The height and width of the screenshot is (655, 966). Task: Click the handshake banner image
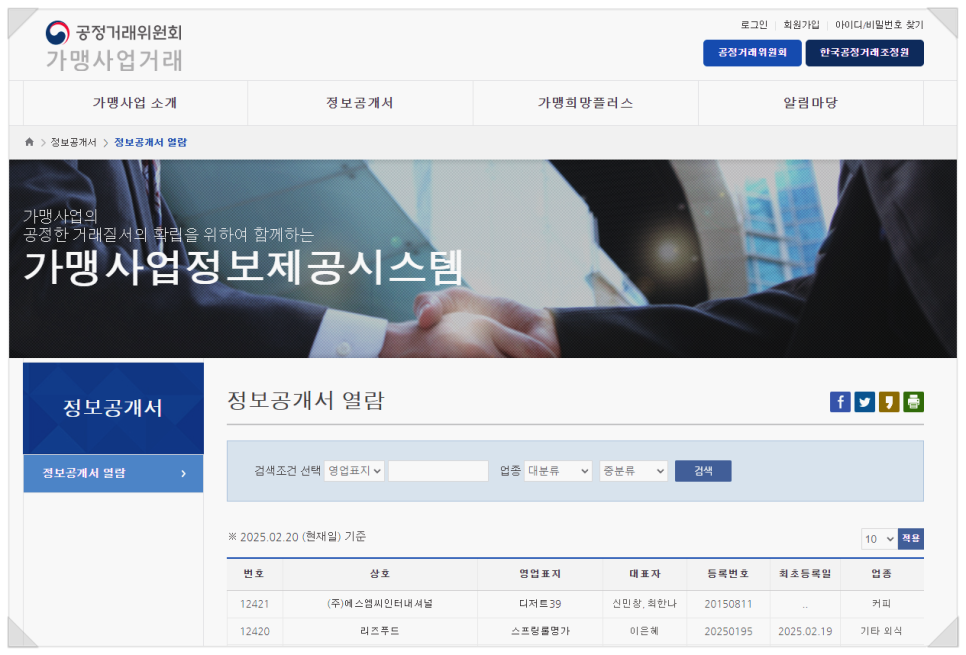483,259
